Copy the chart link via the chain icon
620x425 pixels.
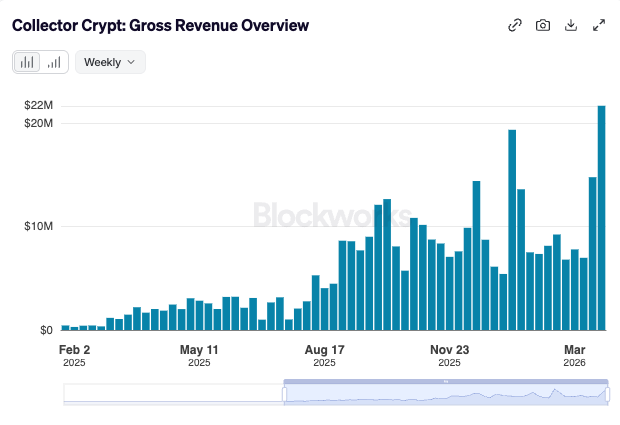click(514, 25)
